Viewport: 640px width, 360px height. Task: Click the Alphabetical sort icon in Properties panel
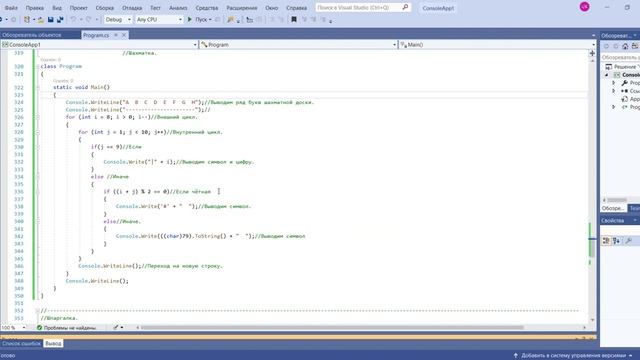coord(616,241)
